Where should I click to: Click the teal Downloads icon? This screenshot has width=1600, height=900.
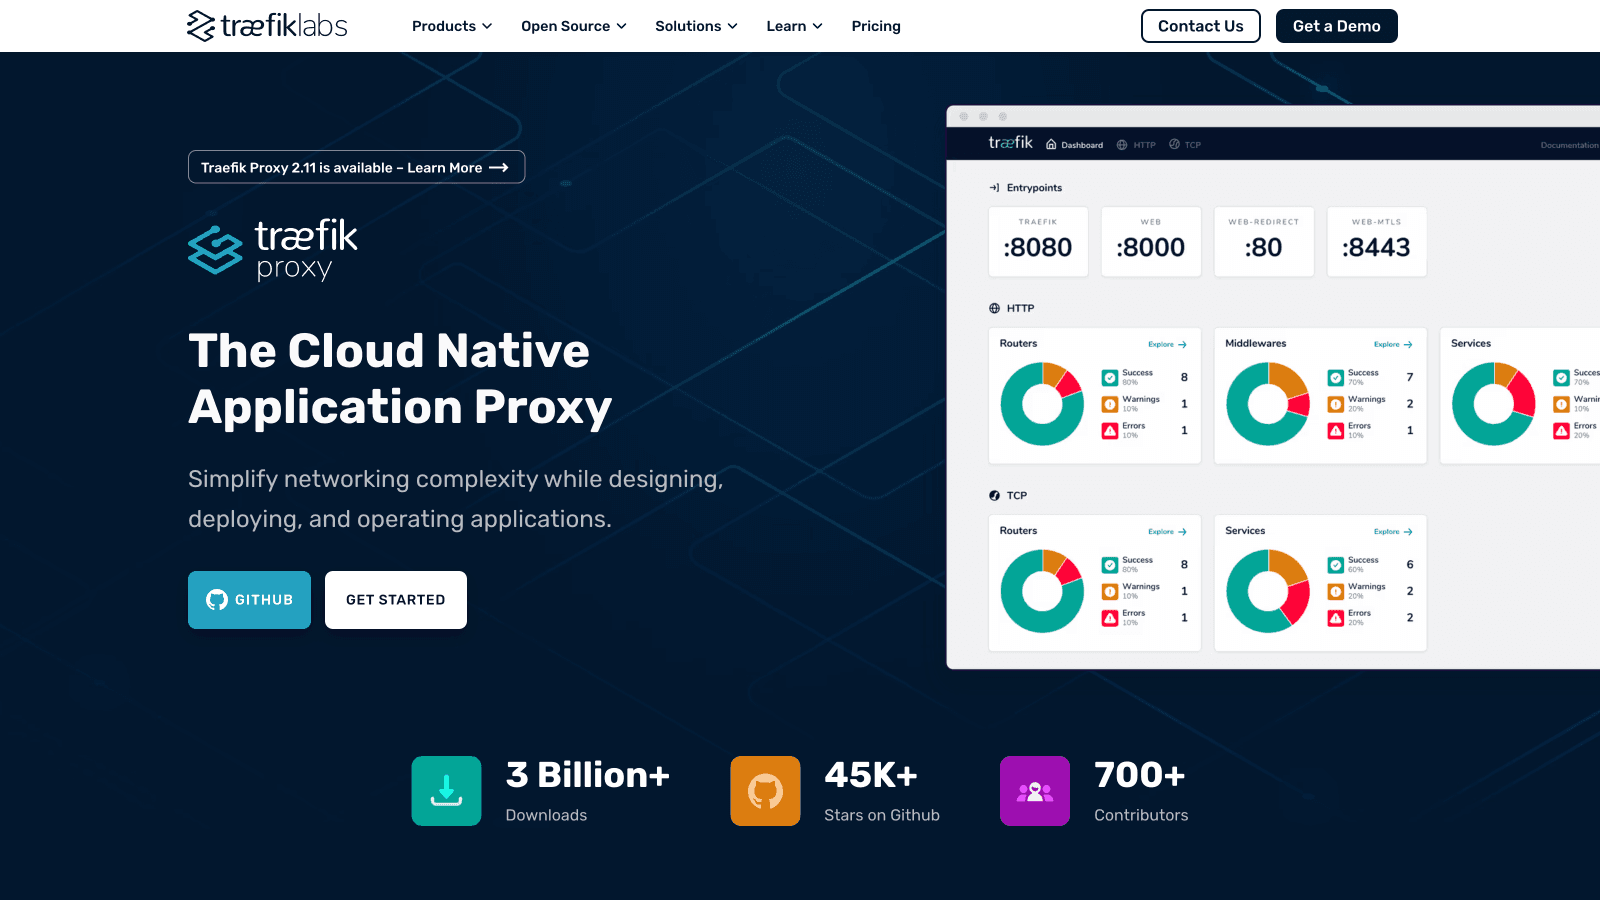point(446,791)
